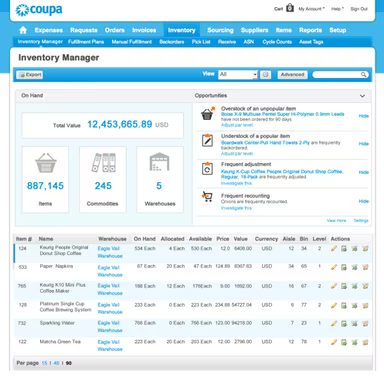Click third action icon for Paper Napkins

354,267
